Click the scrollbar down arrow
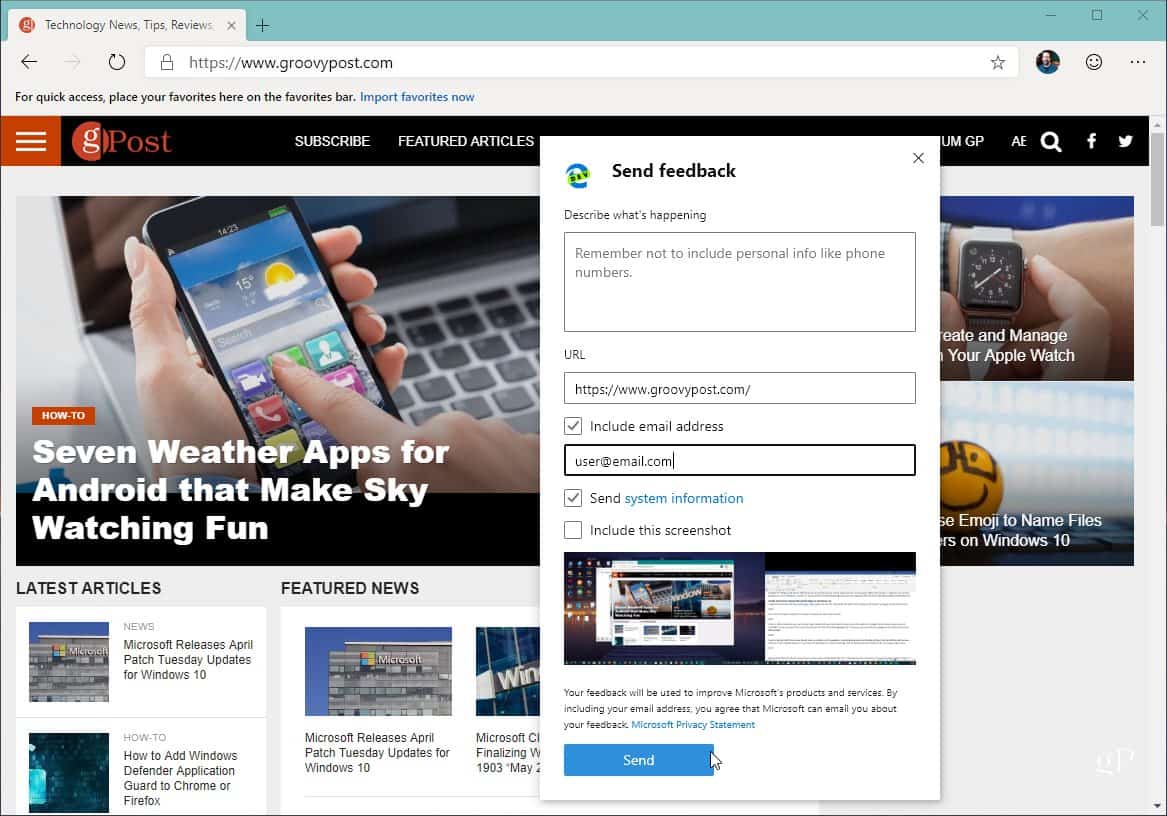The image size is (1167, 816). pos(1157,806)
